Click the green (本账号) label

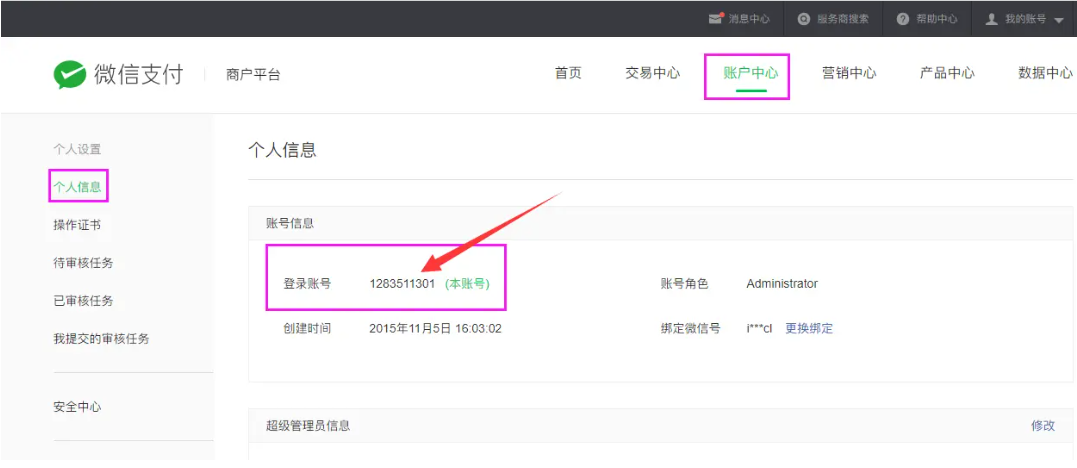point(467,284)
